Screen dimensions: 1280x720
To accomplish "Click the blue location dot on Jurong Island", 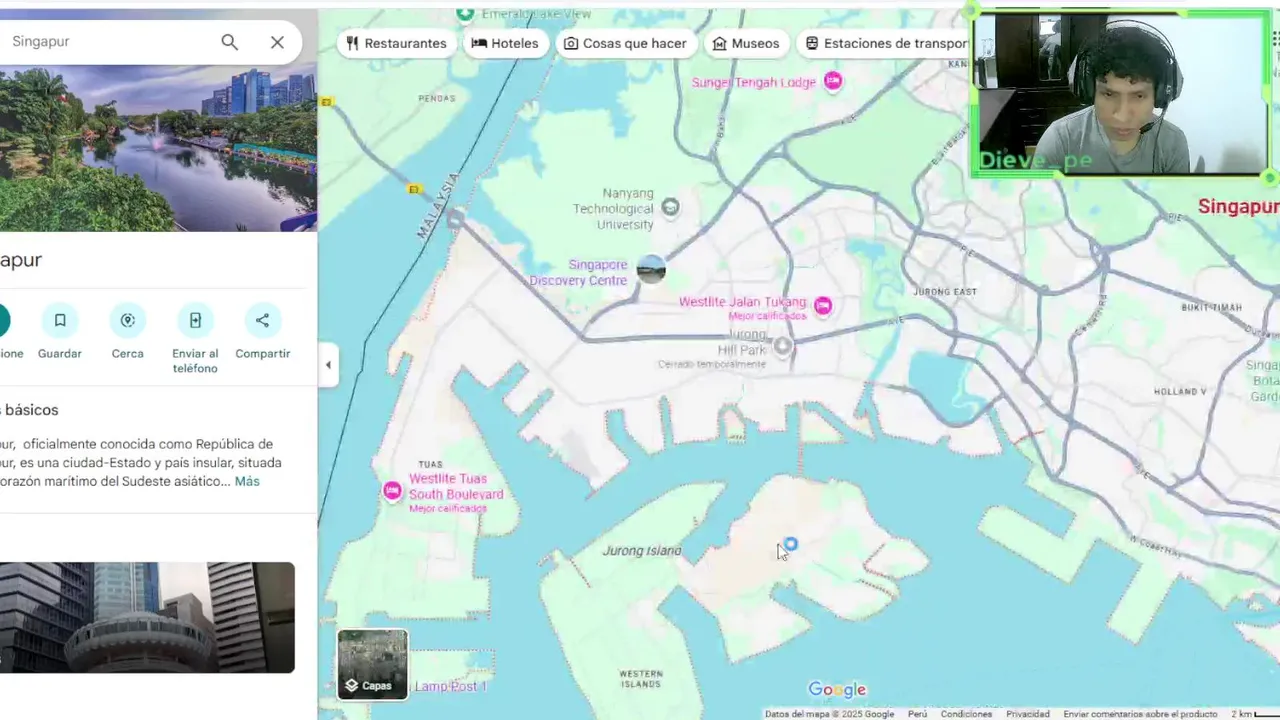I will point(790,544).
